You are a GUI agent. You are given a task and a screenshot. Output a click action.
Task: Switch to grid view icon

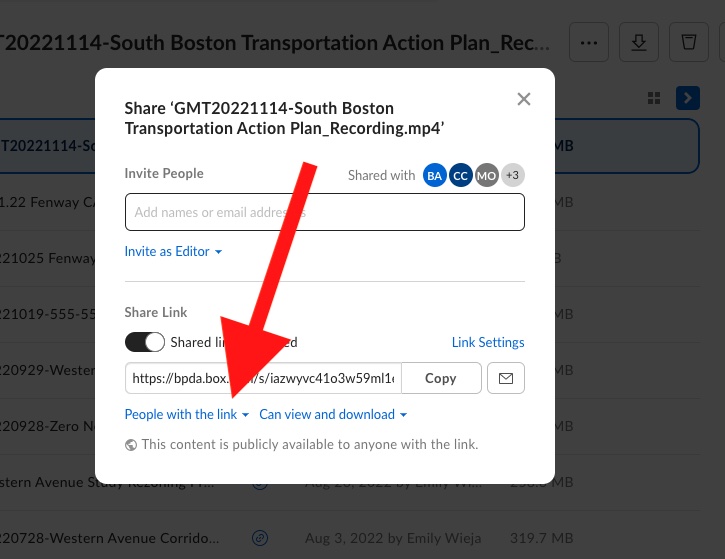pos(654,97)
